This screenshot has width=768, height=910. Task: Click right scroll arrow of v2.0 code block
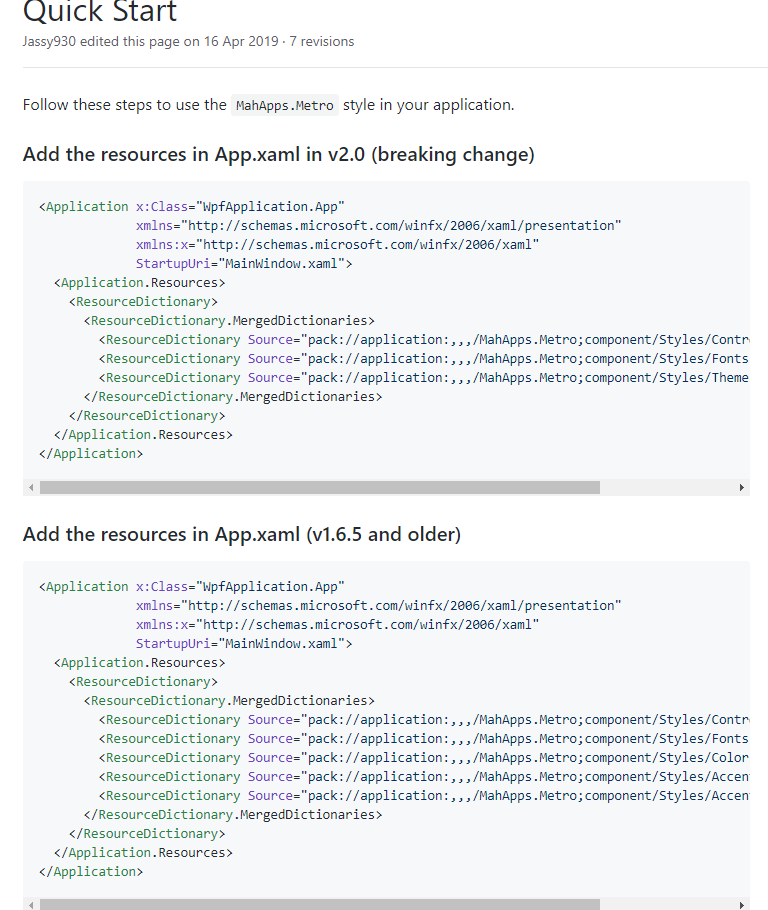[741, 488]
